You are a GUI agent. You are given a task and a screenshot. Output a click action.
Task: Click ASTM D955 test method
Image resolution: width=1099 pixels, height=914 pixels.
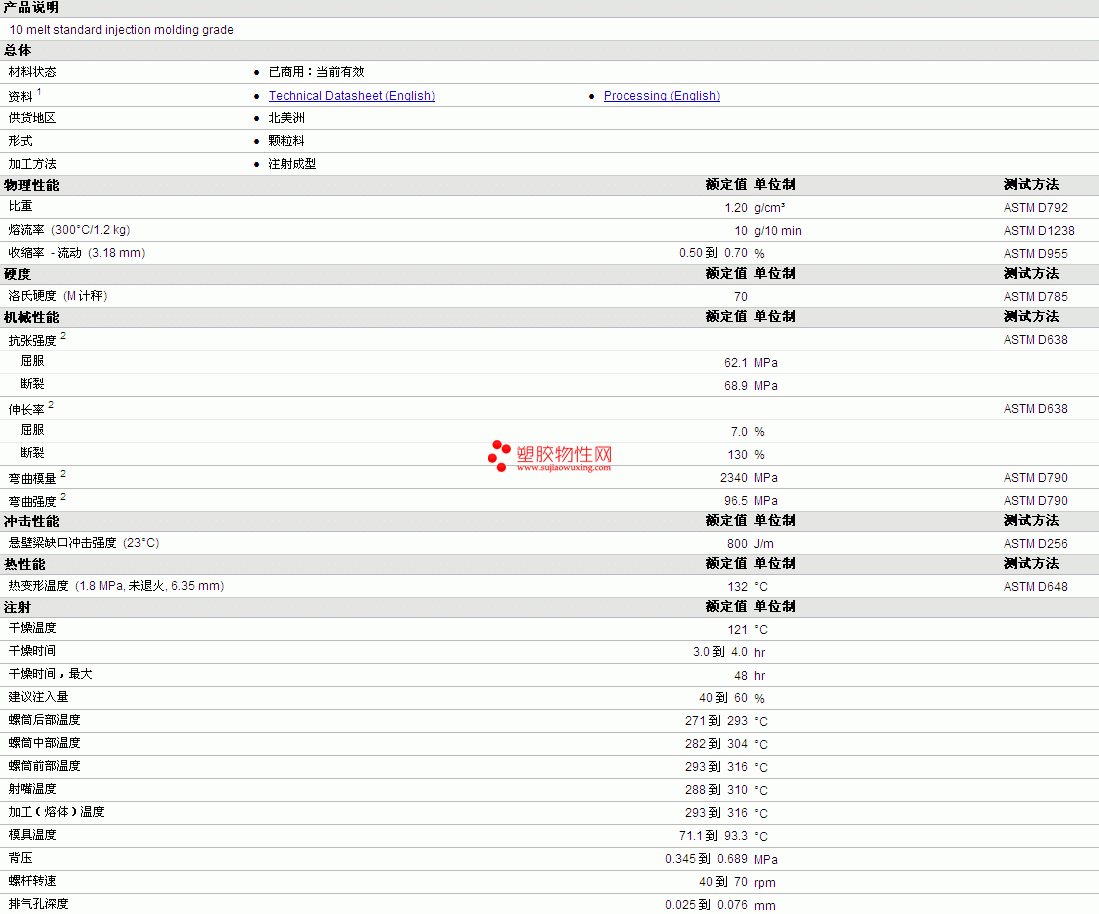point(1035,254)
